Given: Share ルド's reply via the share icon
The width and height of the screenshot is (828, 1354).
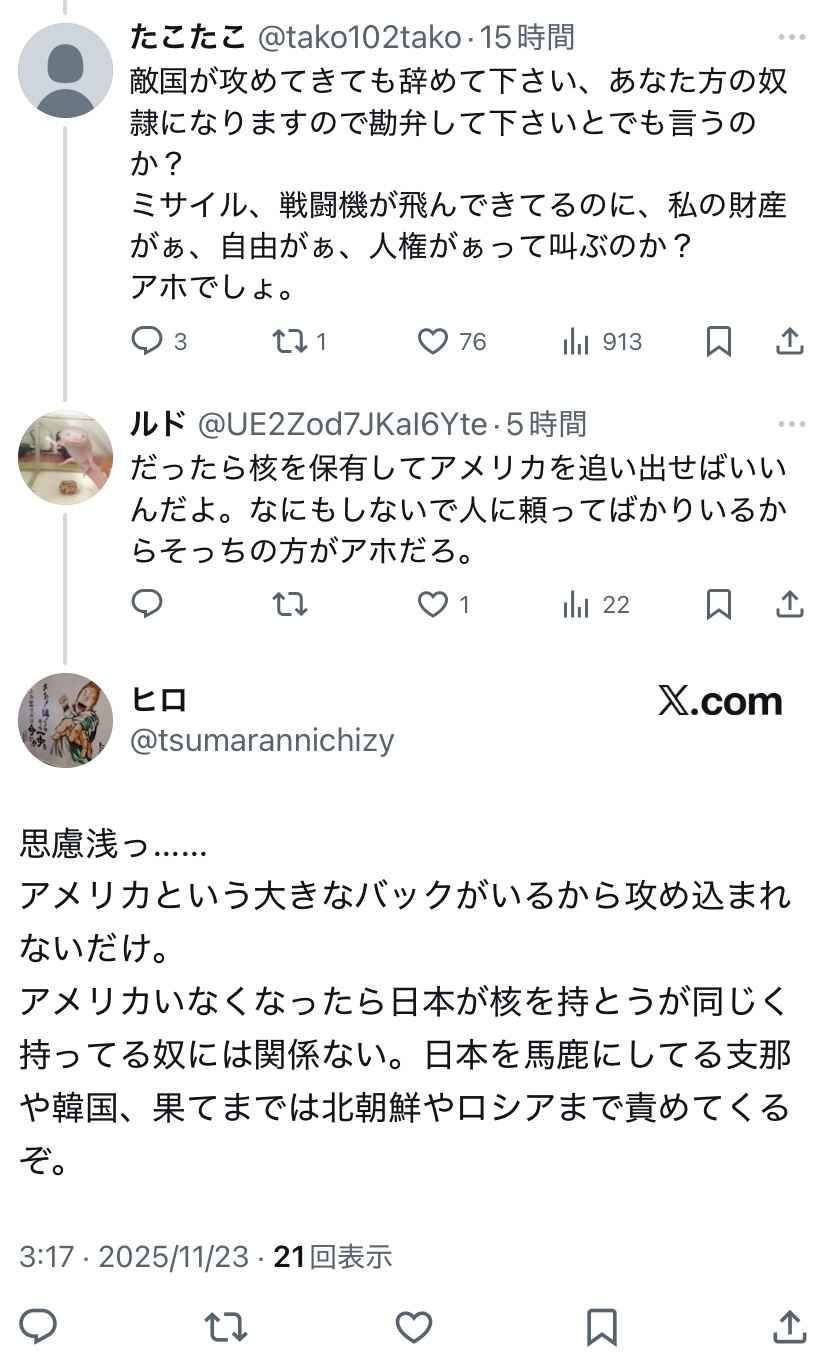Looking at the screenshot, I should point(788,604).
